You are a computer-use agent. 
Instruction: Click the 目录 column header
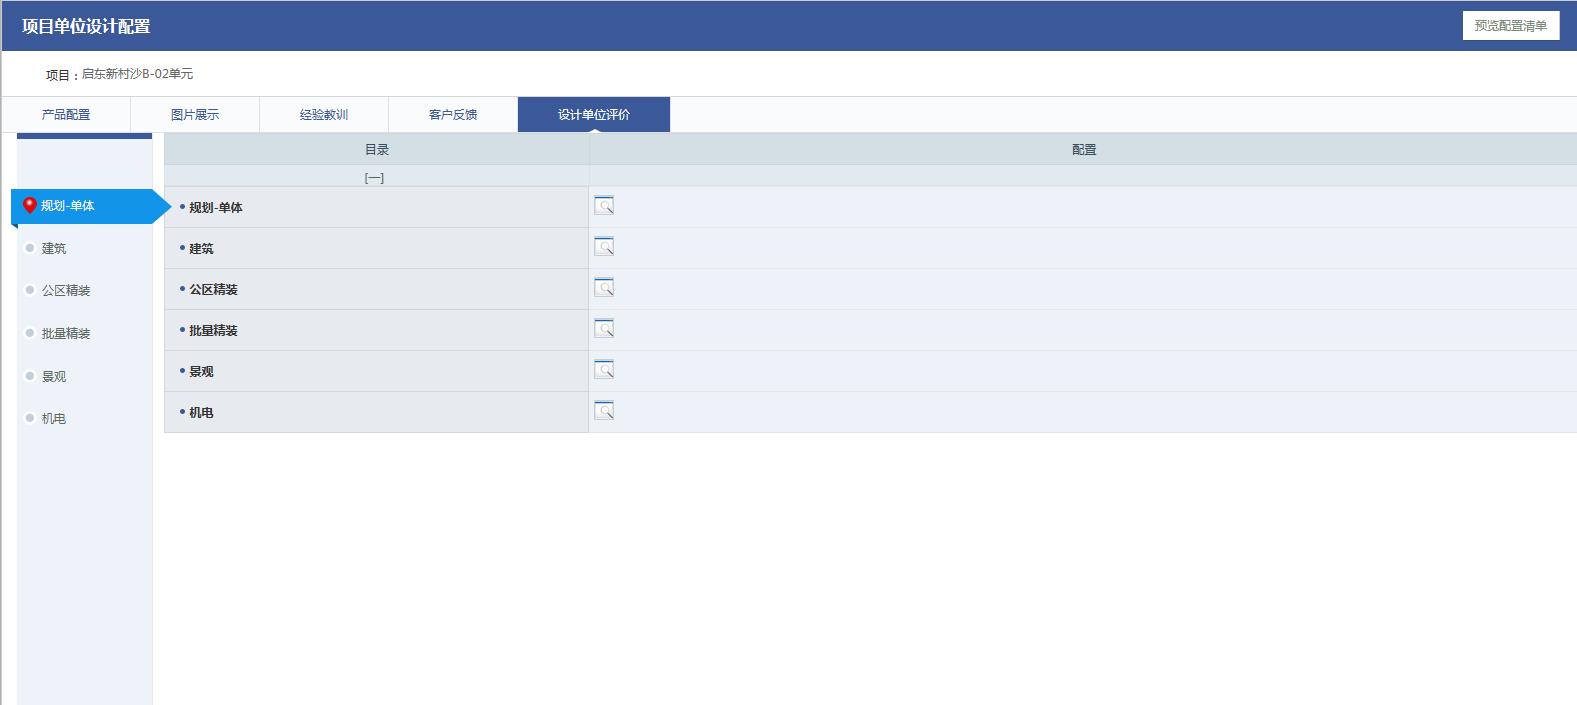point(376,150)
